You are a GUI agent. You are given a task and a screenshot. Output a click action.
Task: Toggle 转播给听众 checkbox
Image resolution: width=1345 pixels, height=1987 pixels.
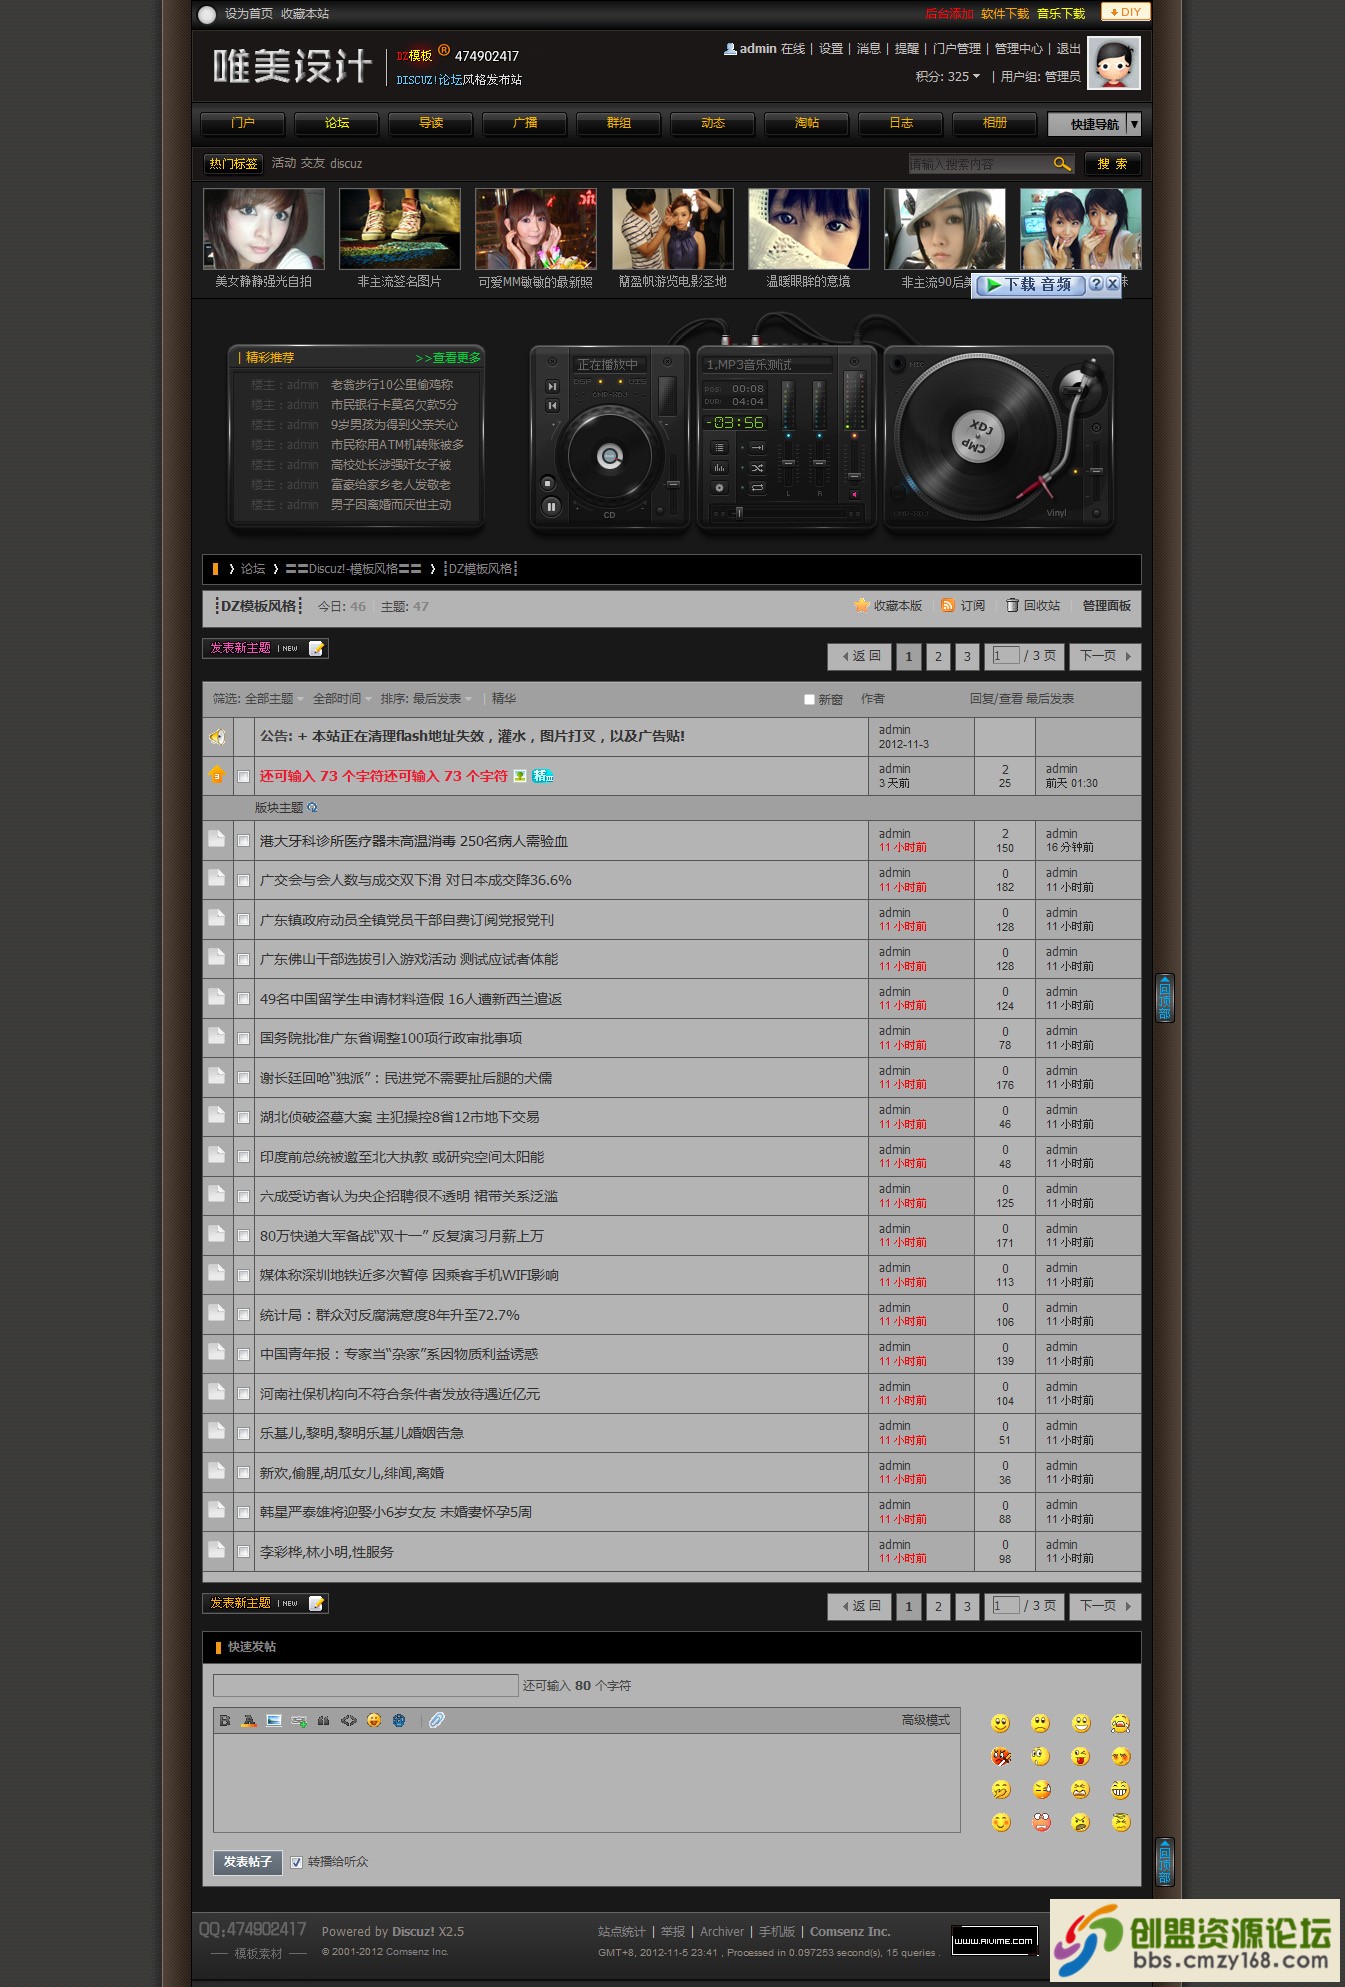tap(297, 1862)
